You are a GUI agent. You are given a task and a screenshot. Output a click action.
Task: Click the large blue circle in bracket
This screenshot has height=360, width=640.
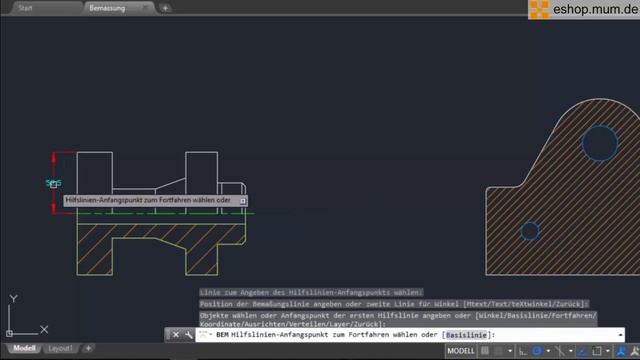click(x=600, y=144)
